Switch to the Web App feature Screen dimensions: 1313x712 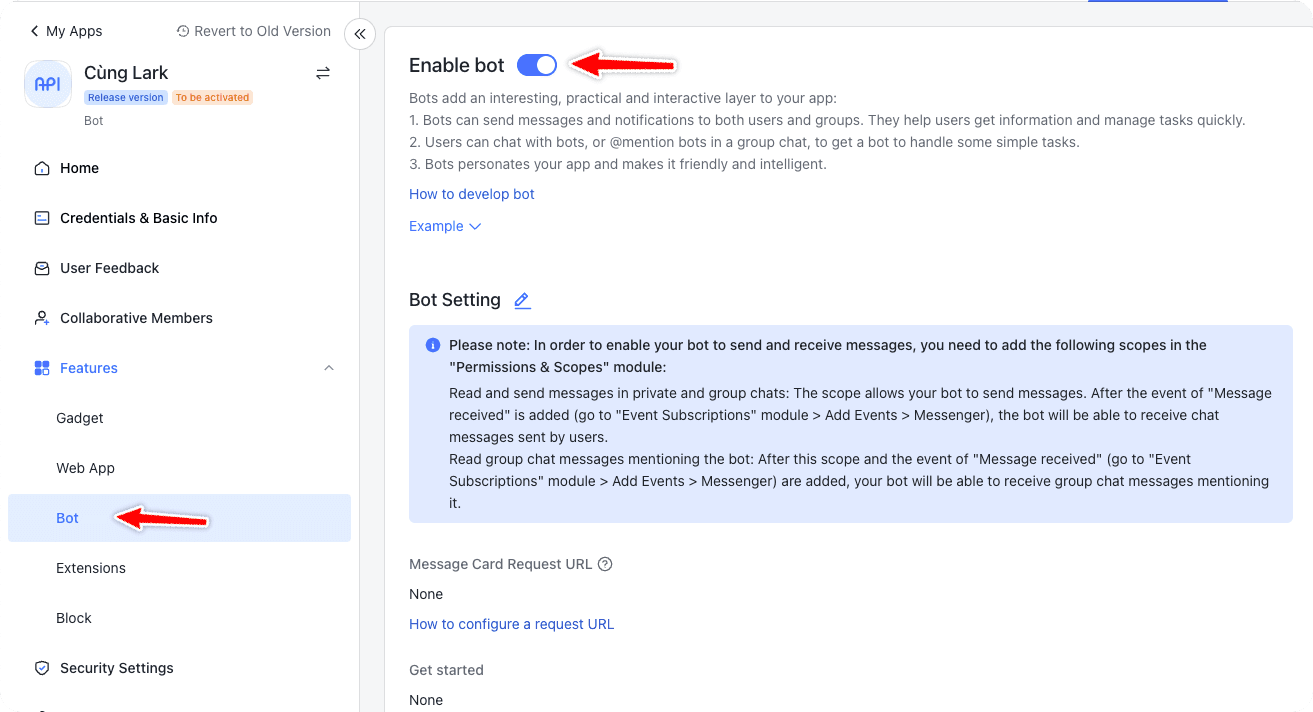[85, 467]
